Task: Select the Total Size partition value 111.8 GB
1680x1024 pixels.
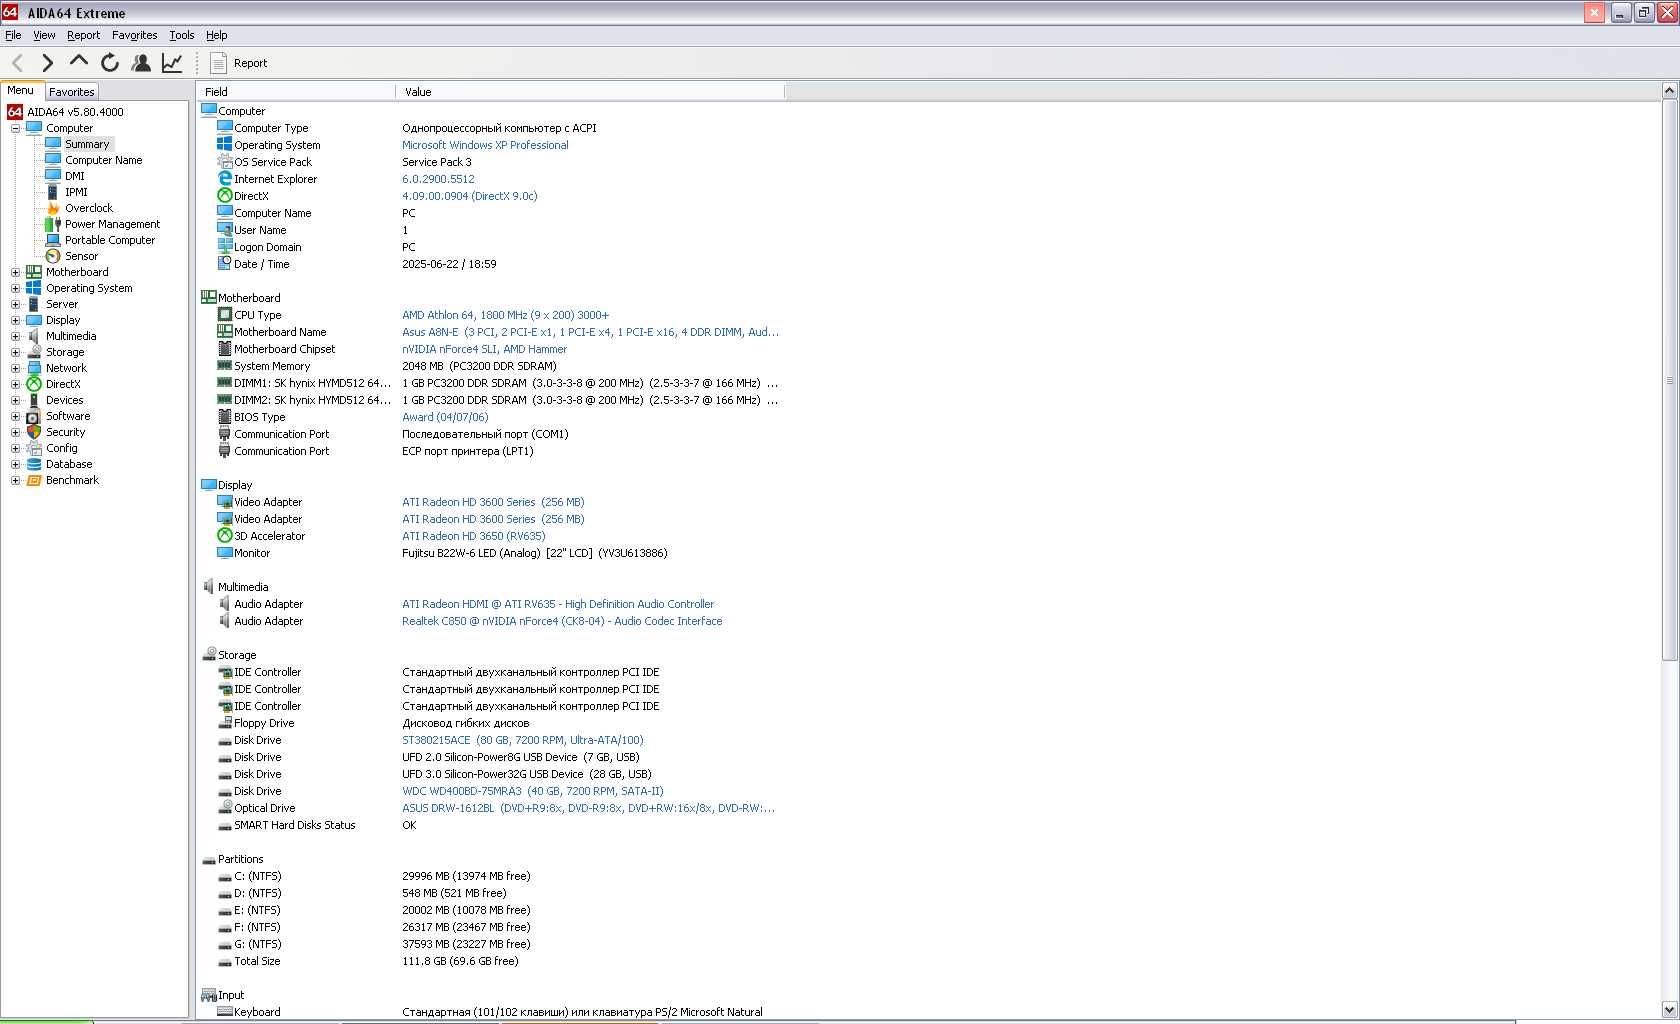Action: point(460,961)
